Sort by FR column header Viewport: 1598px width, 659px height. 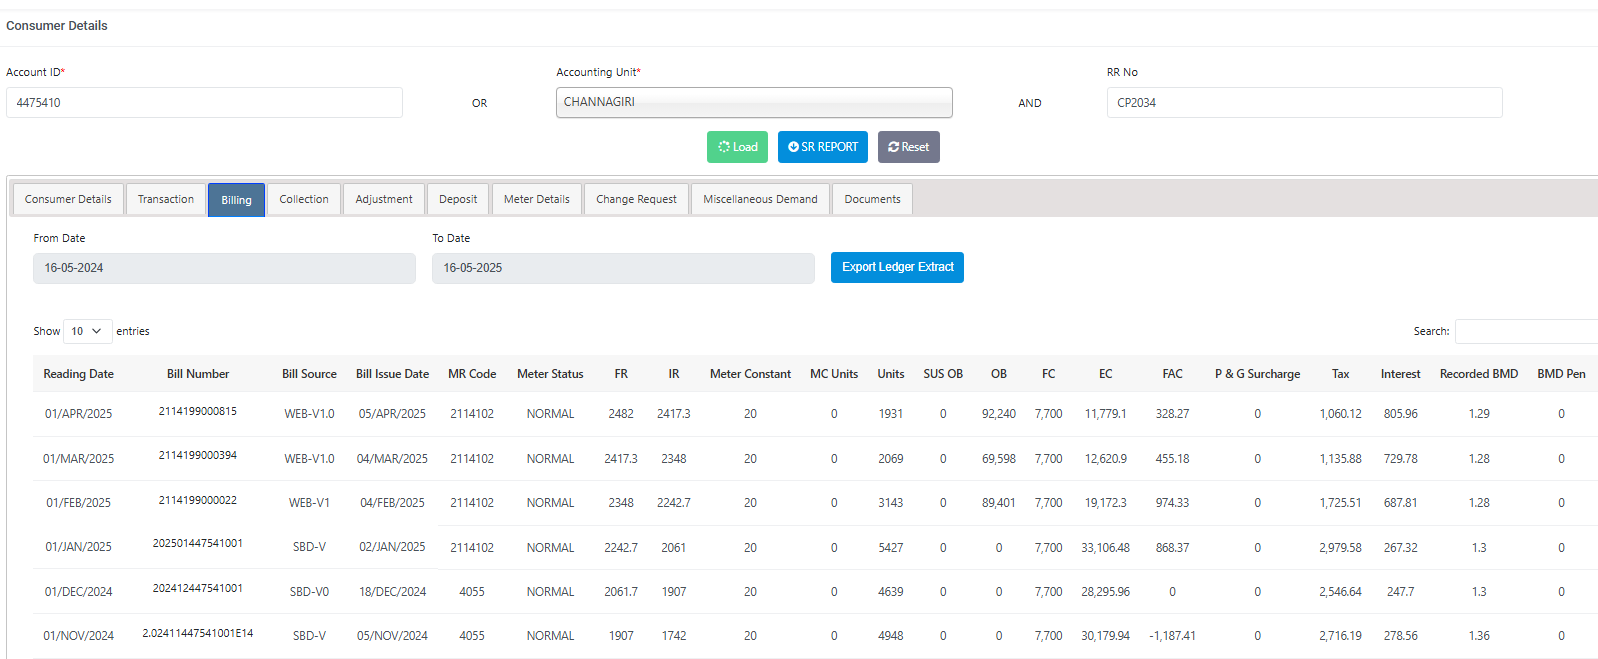(621, 374)
